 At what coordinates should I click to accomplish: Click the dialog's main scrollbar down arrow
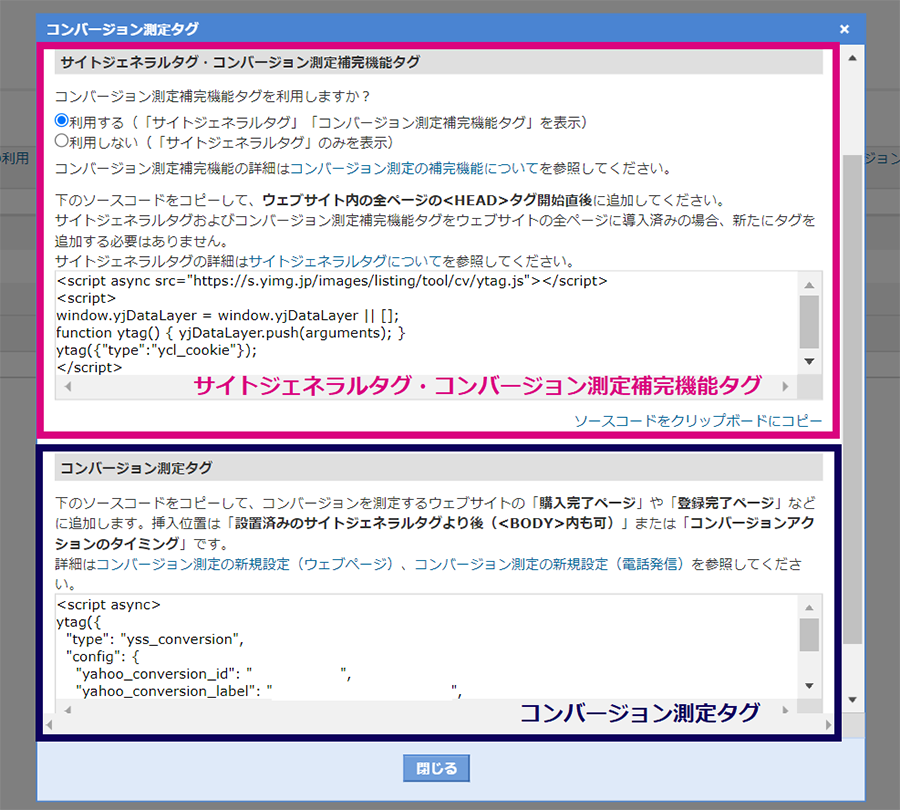[x=853, y=700]
